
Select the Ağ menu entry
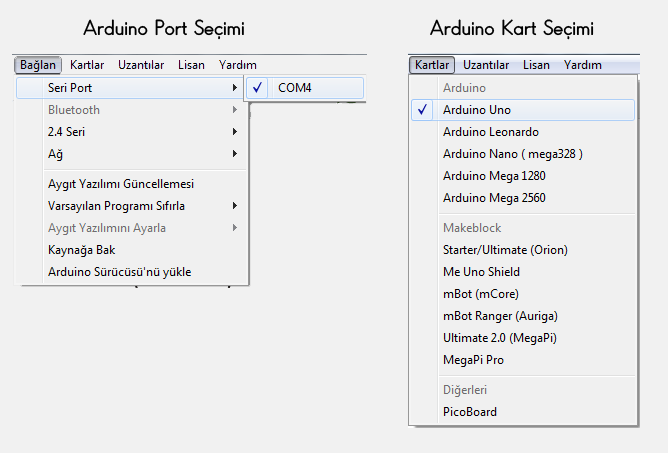click(x=130, y=154)
